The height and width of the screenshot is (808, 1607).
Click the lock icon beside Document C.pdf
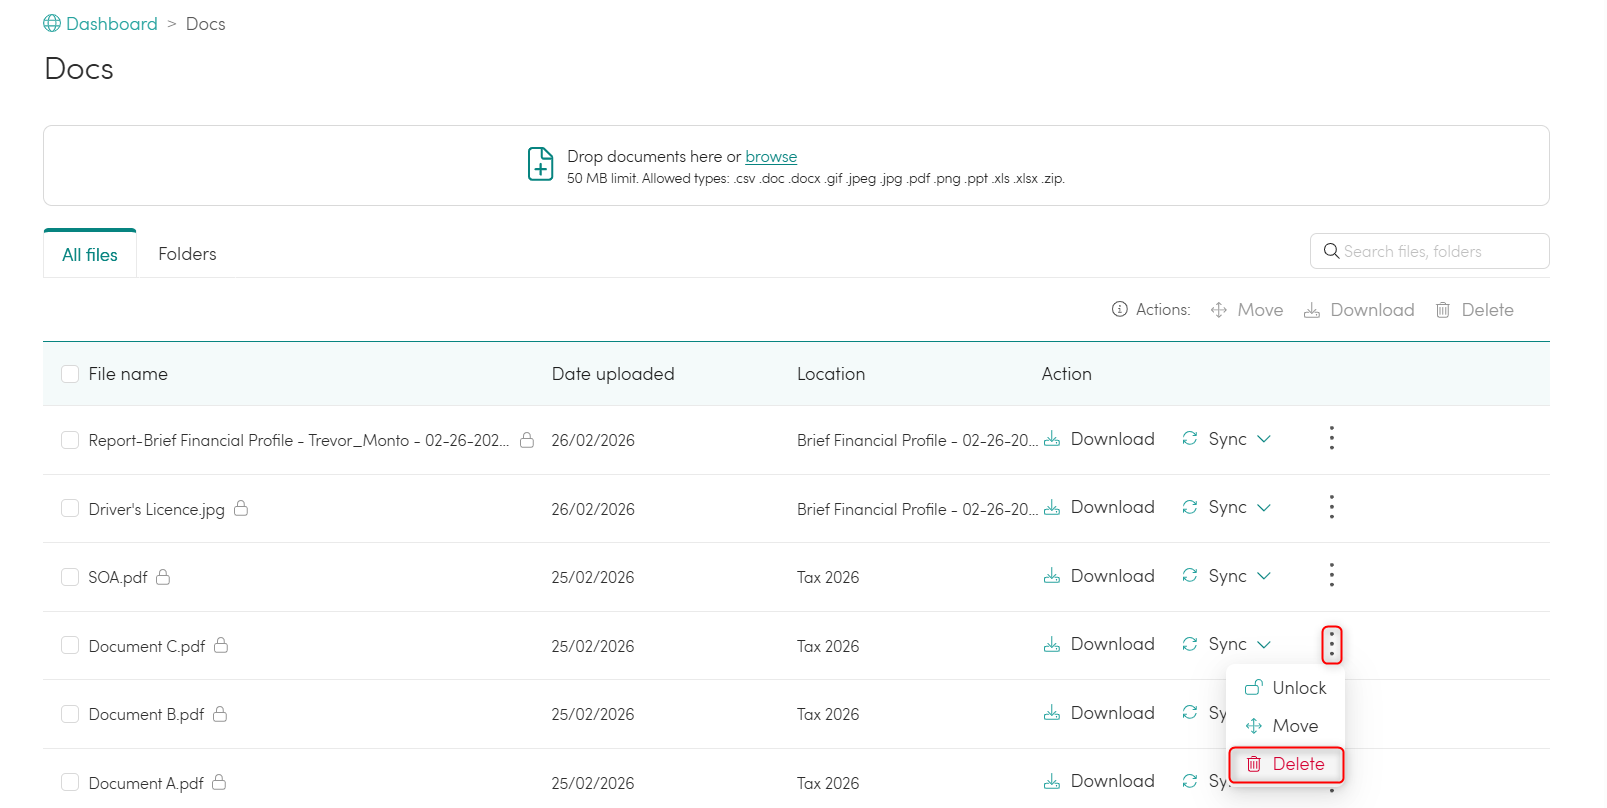point(221,645)
